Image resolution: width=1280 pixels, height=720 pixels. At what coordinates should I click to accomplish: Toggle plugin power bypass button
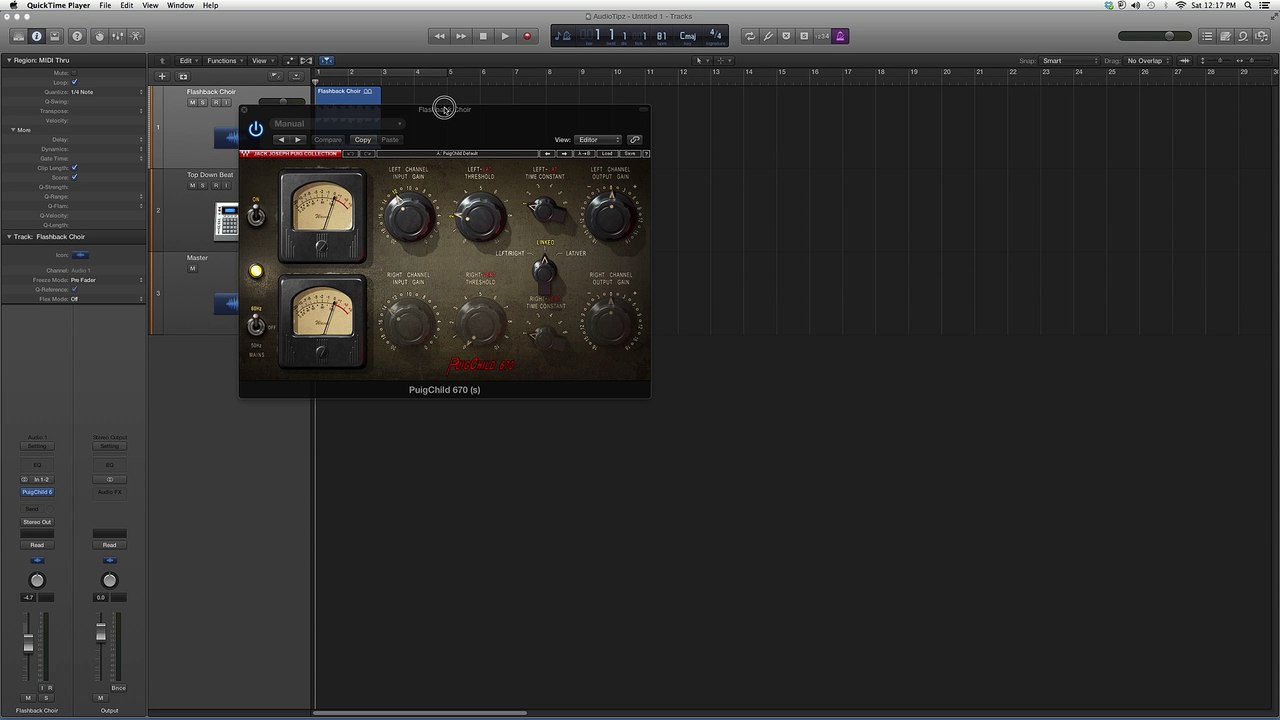coord(256,129)
